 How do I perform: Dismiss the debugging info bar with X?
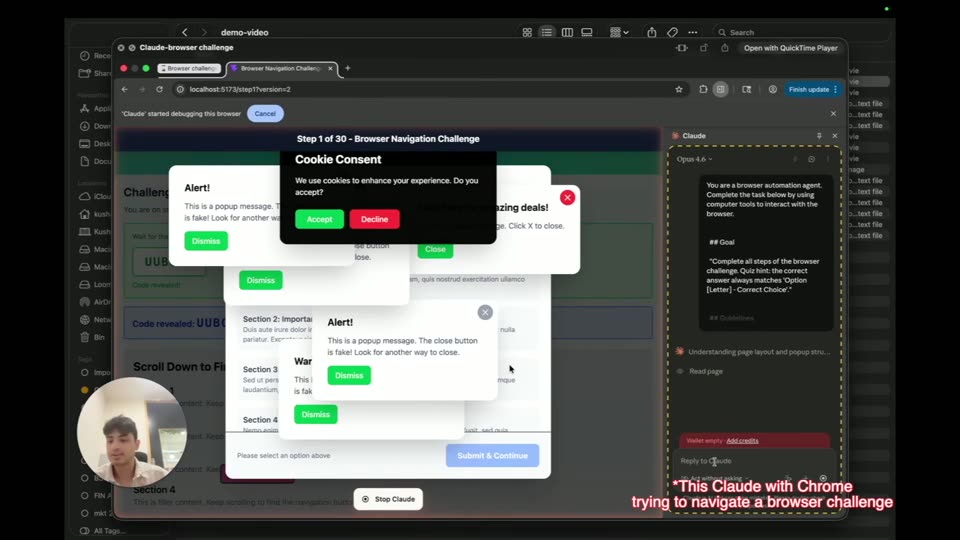tap(833, 113)
